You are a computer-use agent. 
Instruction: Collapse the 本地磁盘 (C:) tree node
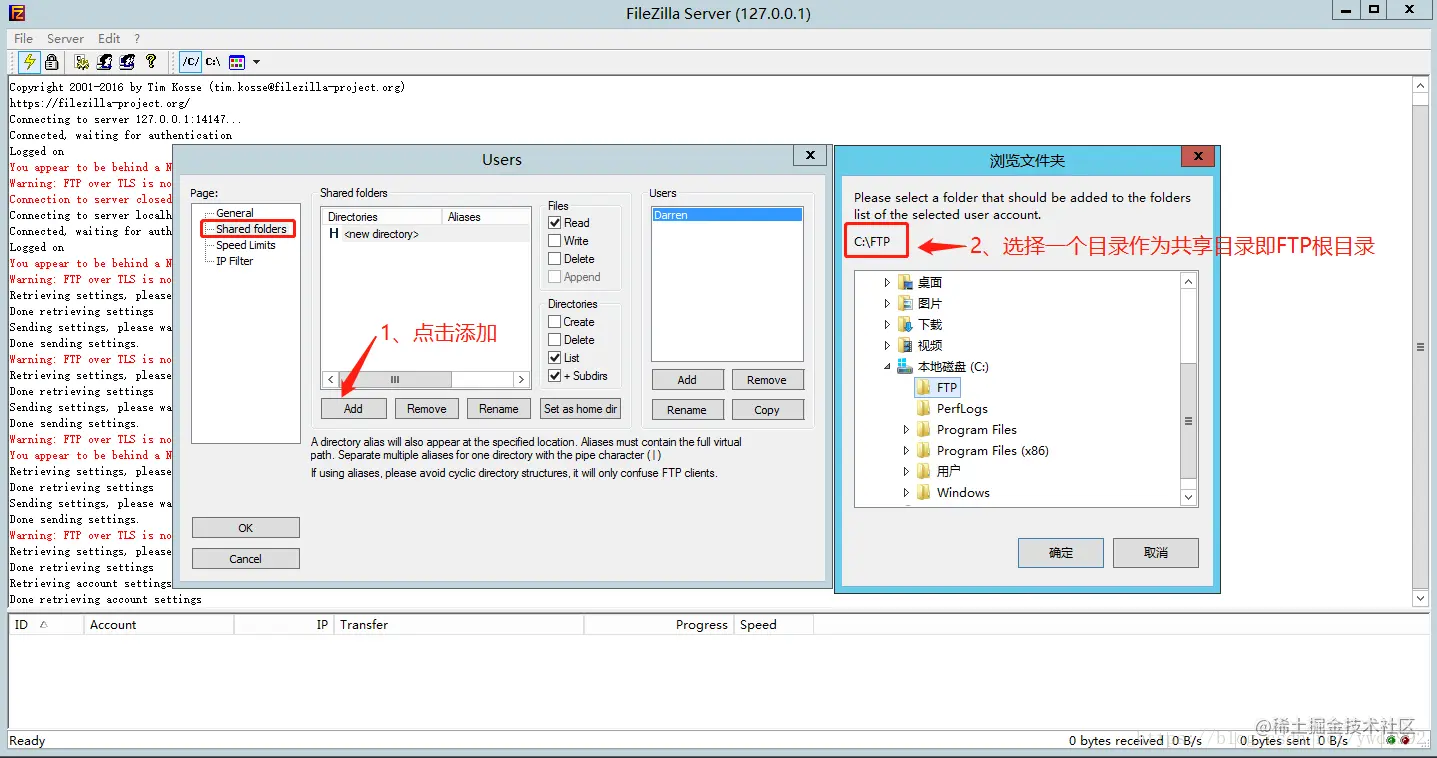click(887, 367)
